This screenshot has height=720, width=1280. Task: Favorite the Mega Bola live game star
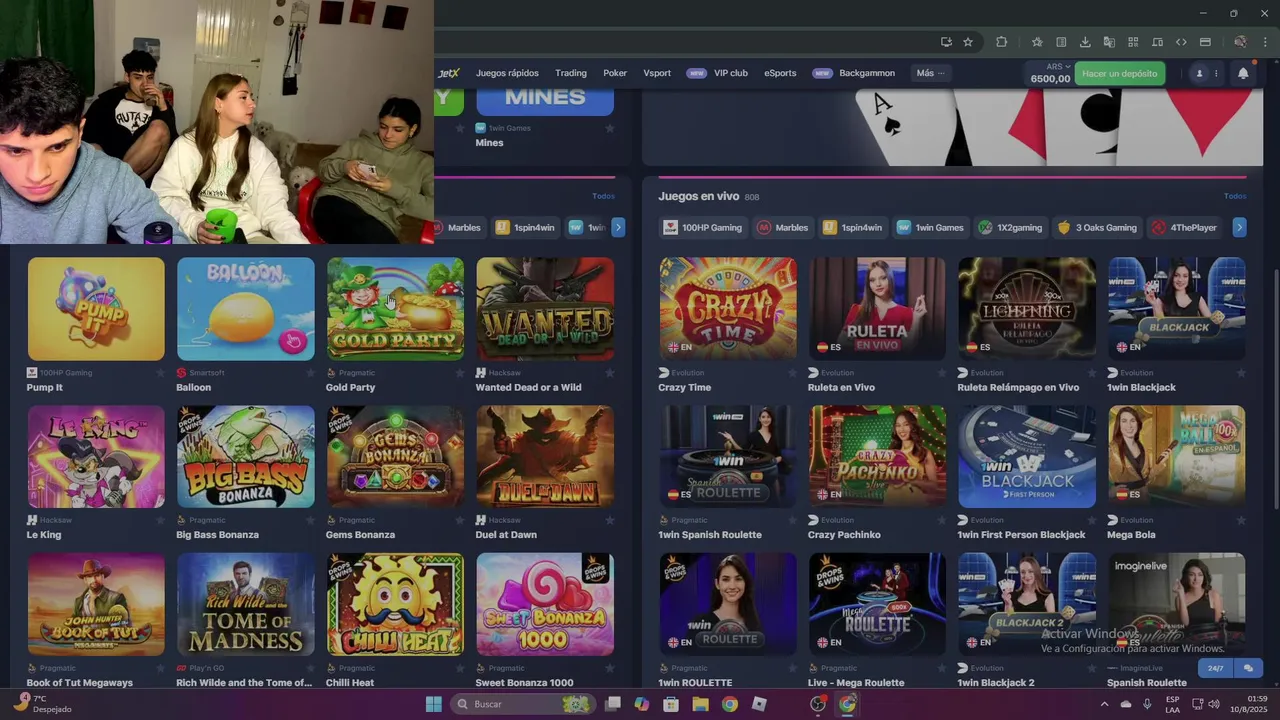pos(1241,520)
